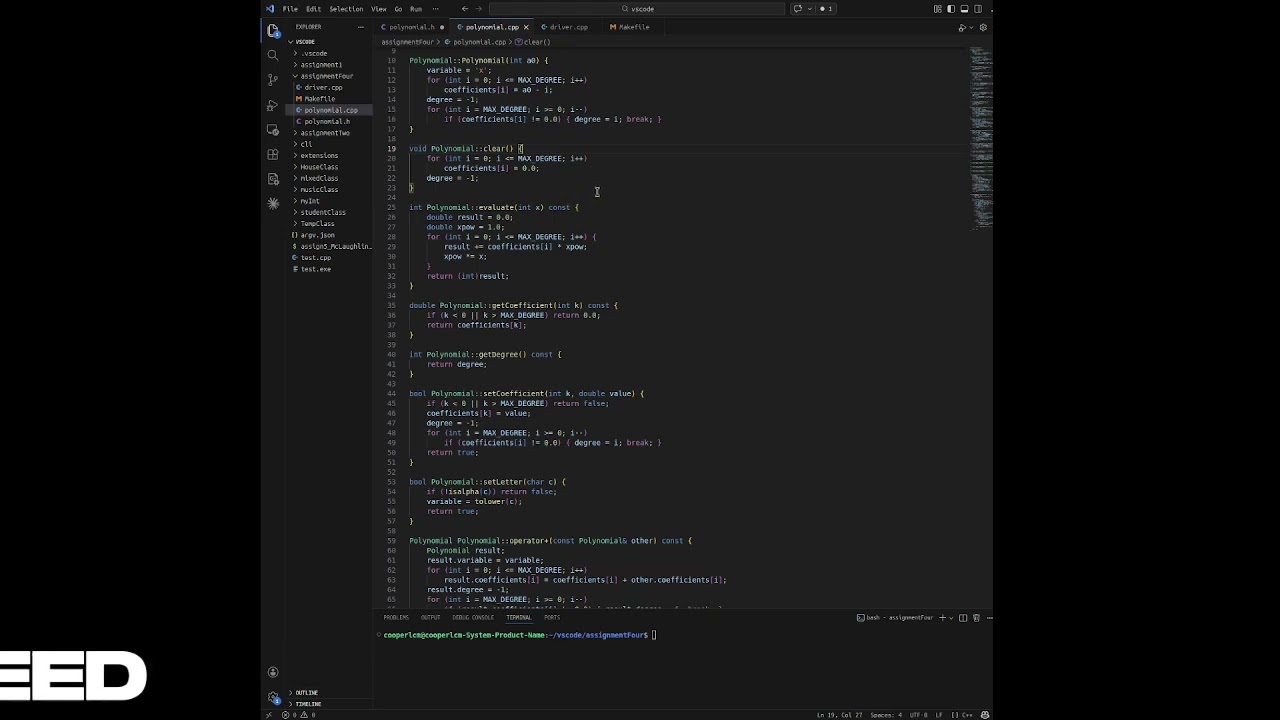The width and height of the screenshot is (1280, 720).
Task: Expand the studentClass folder
Action: [323, 212]
